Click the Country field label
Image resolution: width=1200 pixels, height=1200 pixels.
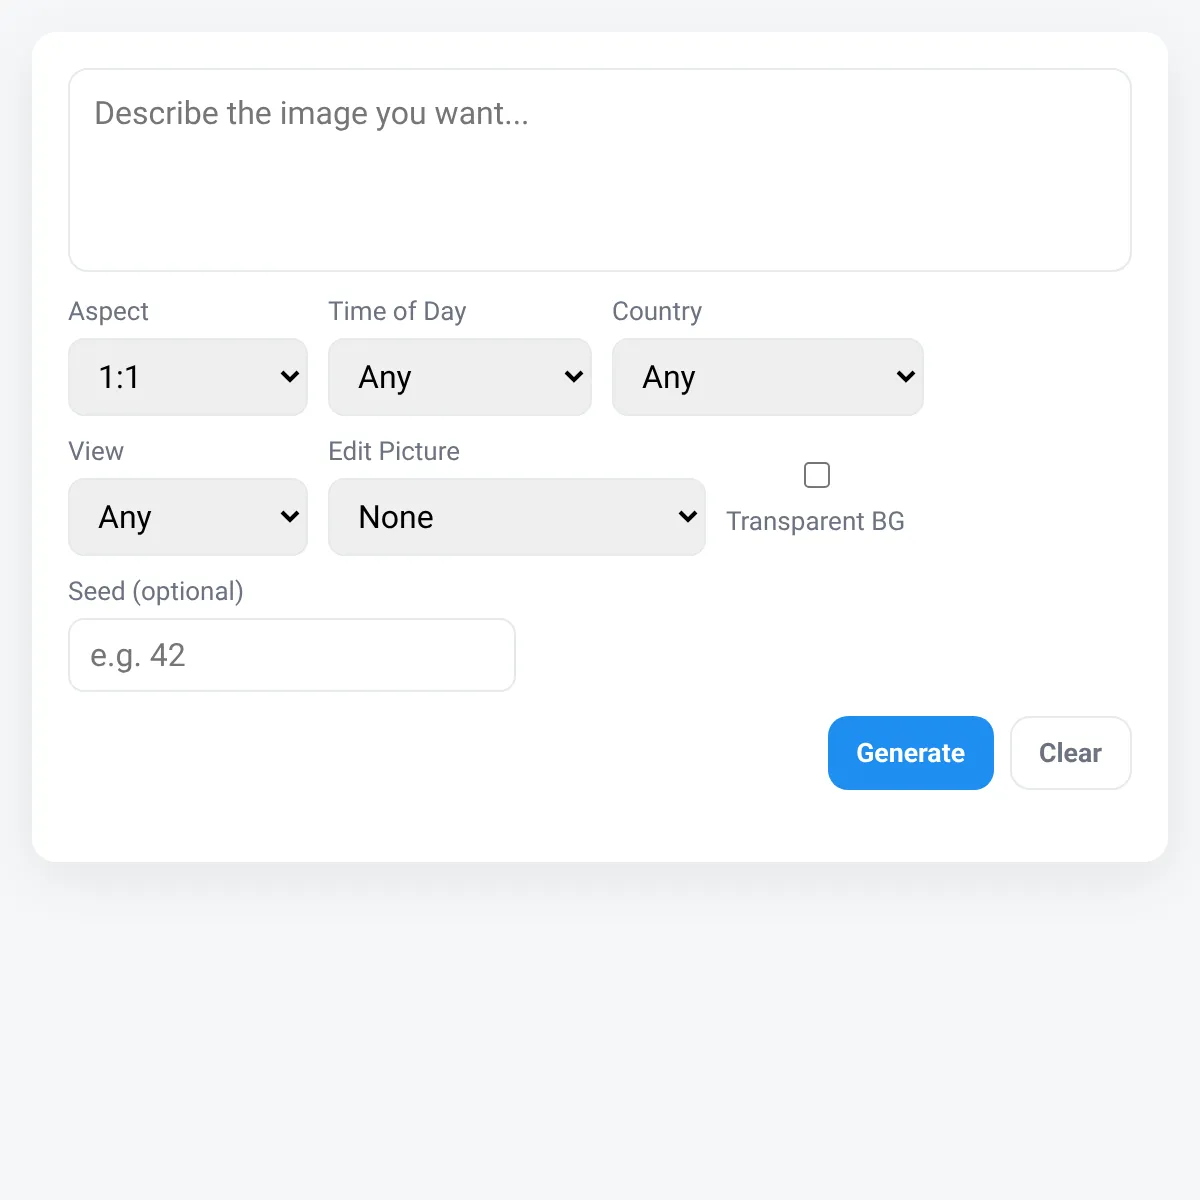[657, 311]
